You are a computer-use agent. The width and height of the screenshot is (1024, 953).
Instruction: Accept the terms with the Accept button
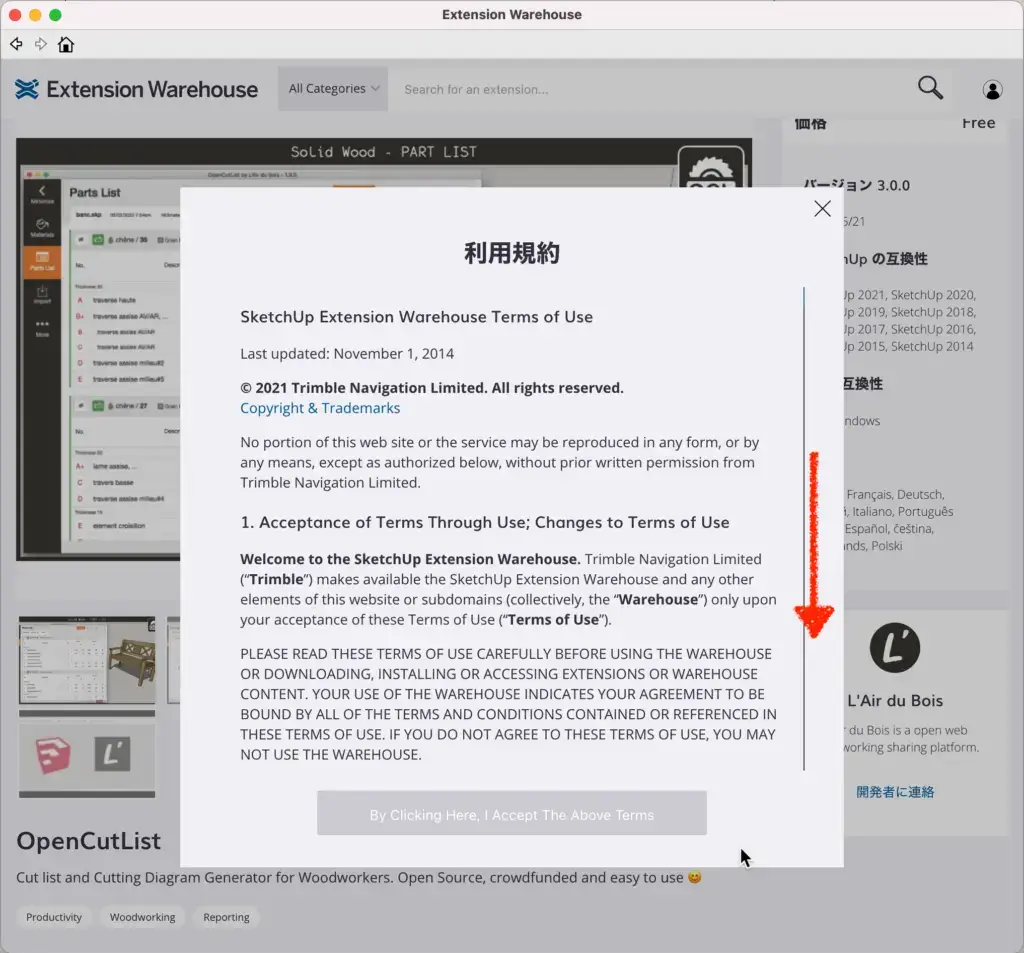click(x=512, y=814)
